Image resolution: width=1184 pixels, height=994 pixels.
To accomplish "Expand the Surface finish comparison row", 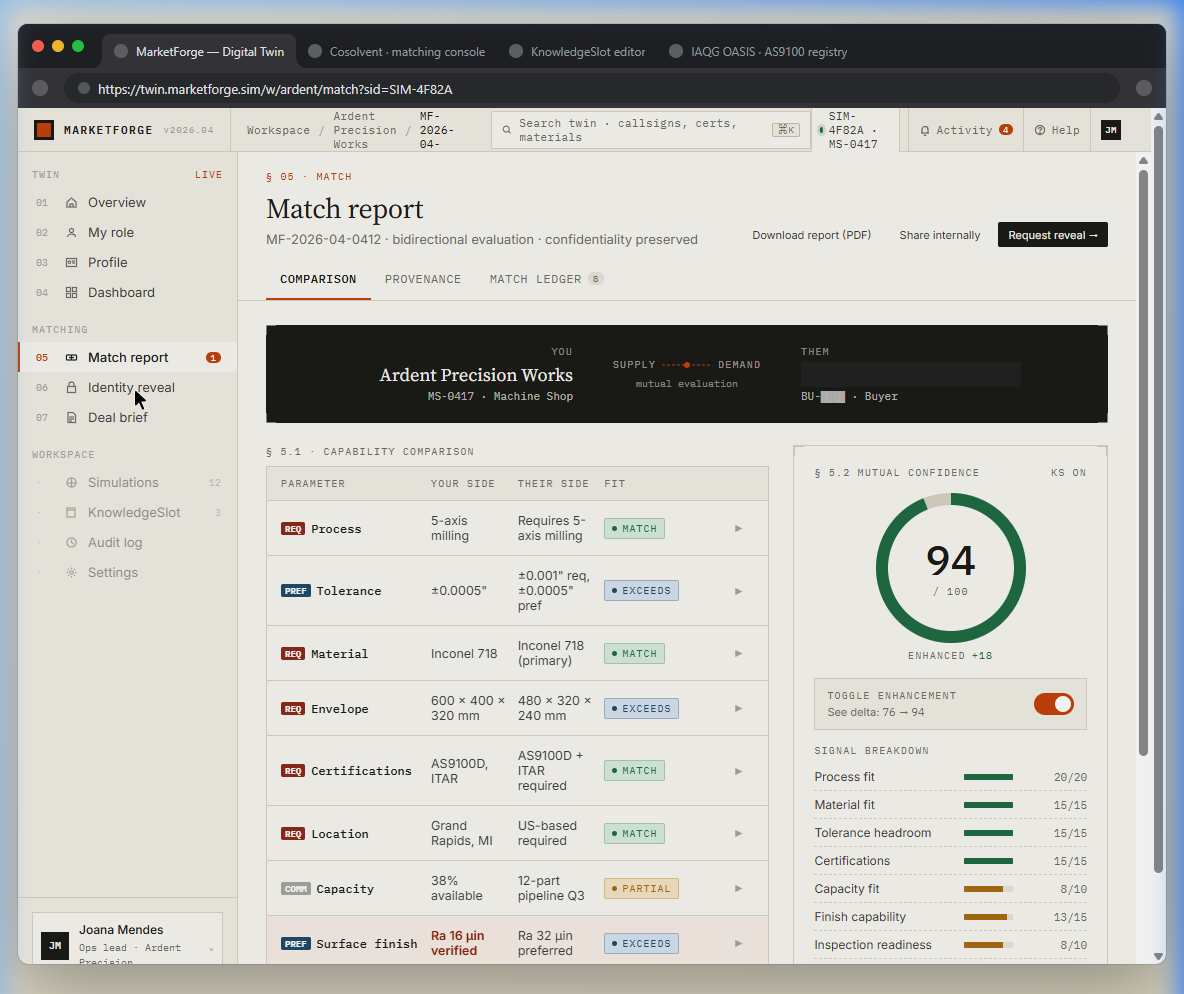I will [738, 943].
